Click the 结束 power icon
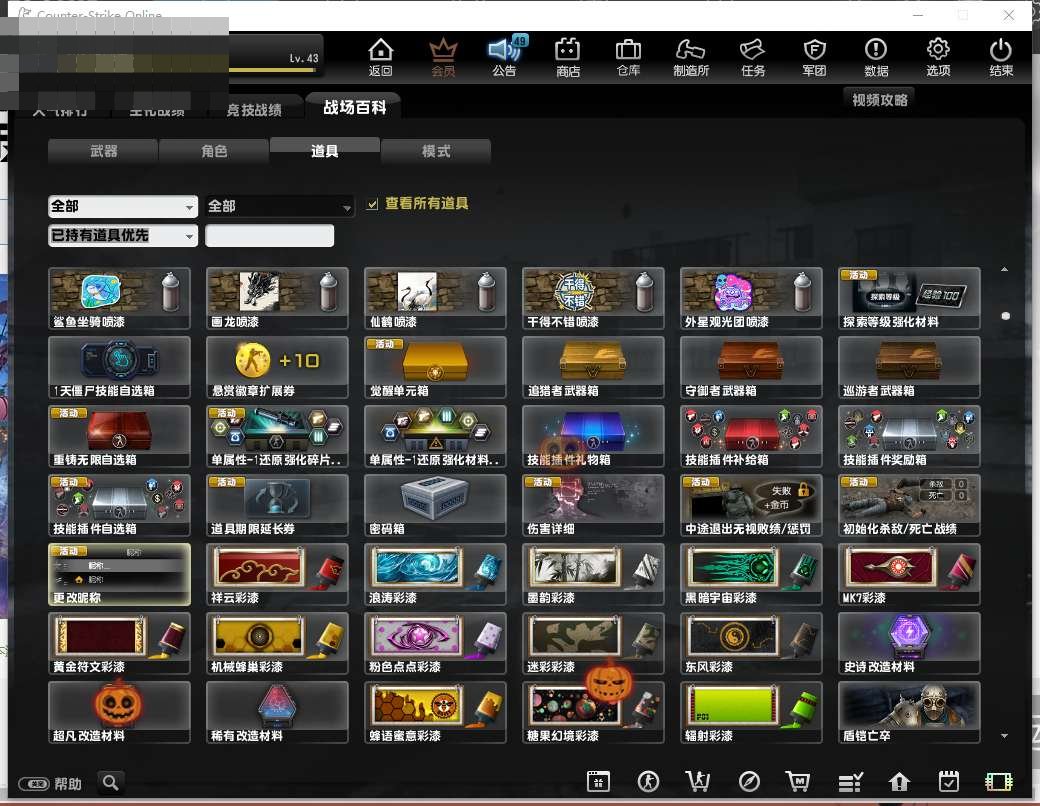The image size is (1040, 806). [x=1001, y=50]
